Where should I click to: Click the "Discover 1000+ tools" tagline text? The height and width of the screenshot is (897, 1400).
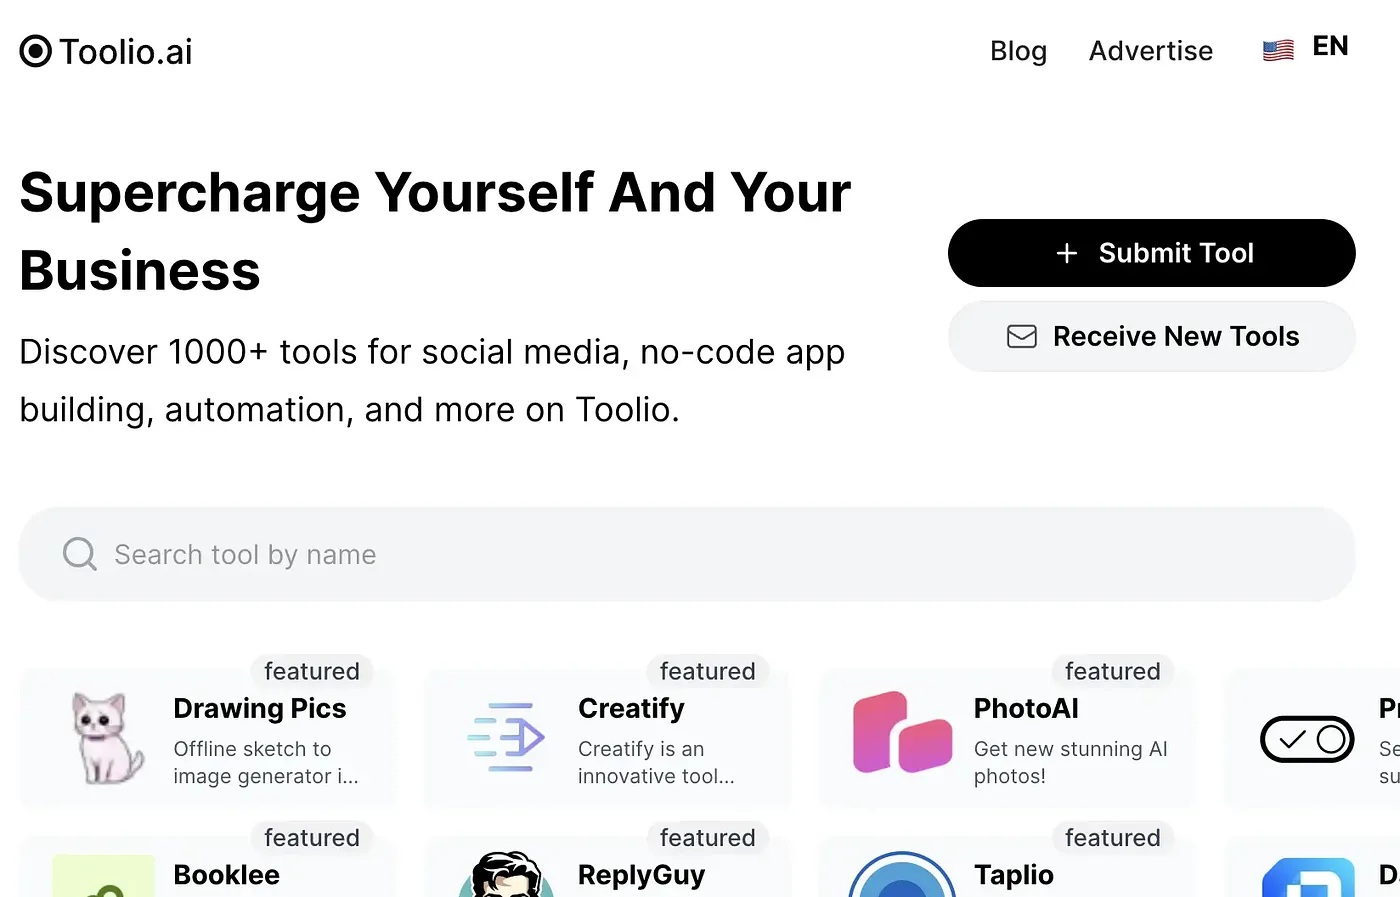[x=433, y=380]
